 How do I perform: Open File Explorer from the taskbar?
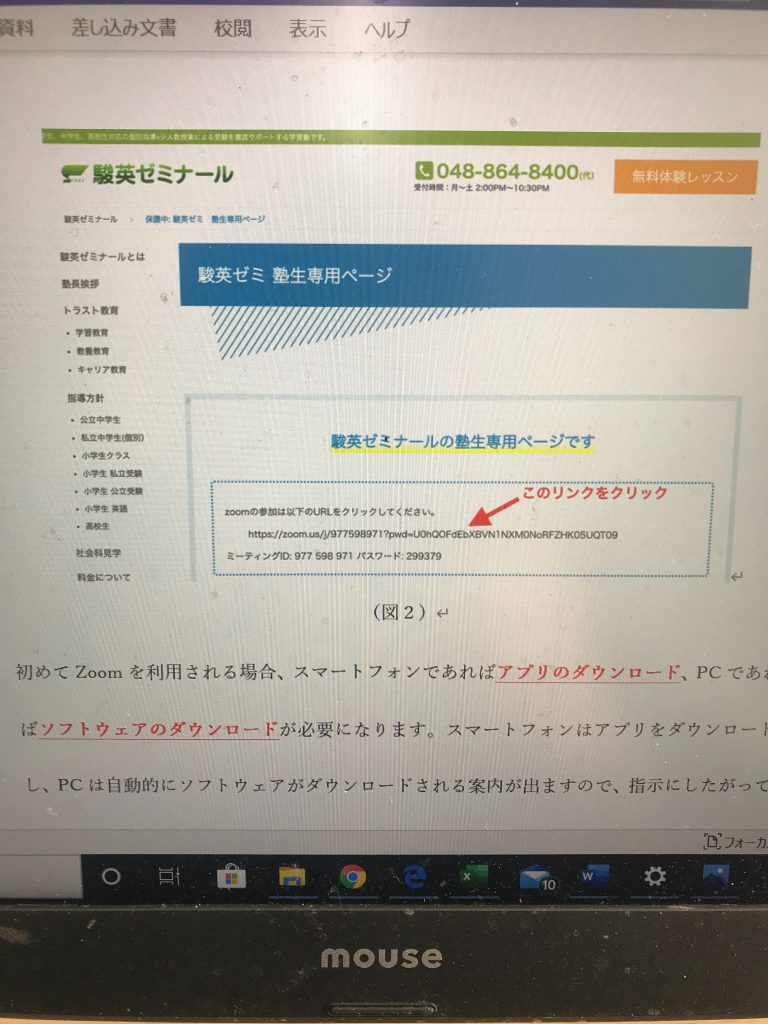pyautogui.click(x=292, y=878)
